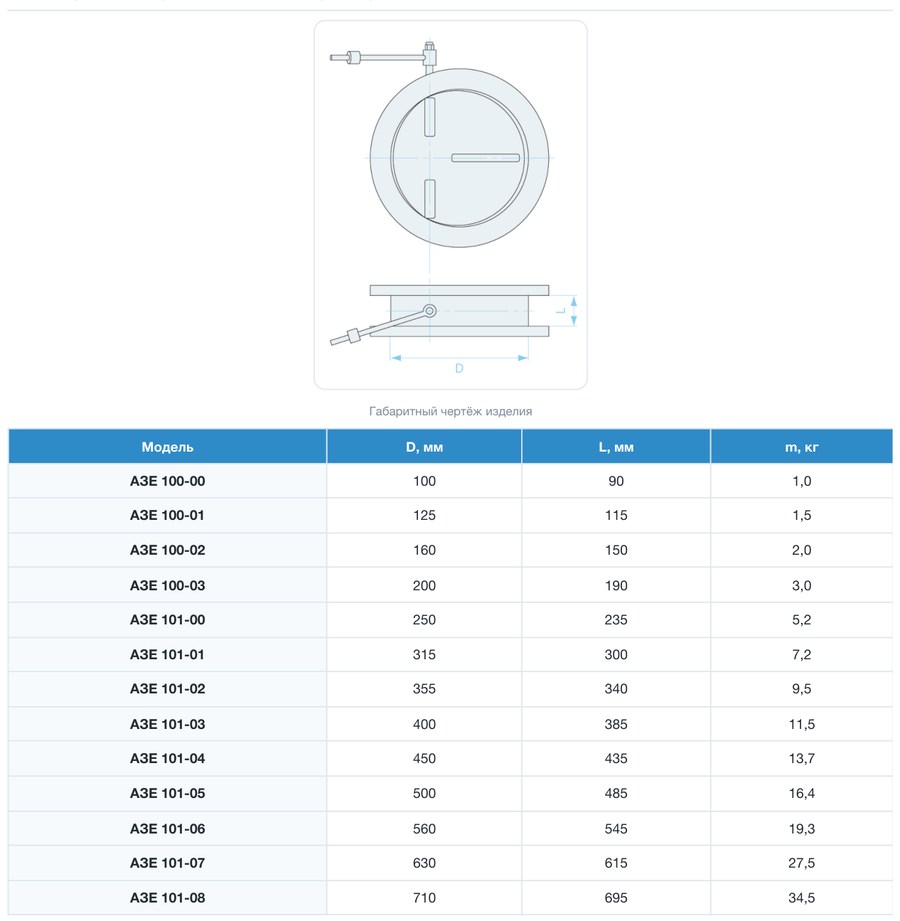Click L value 300 for АЗЕ 101-01
This screenshot has height=921, width=900.
[x=616, y=654]
